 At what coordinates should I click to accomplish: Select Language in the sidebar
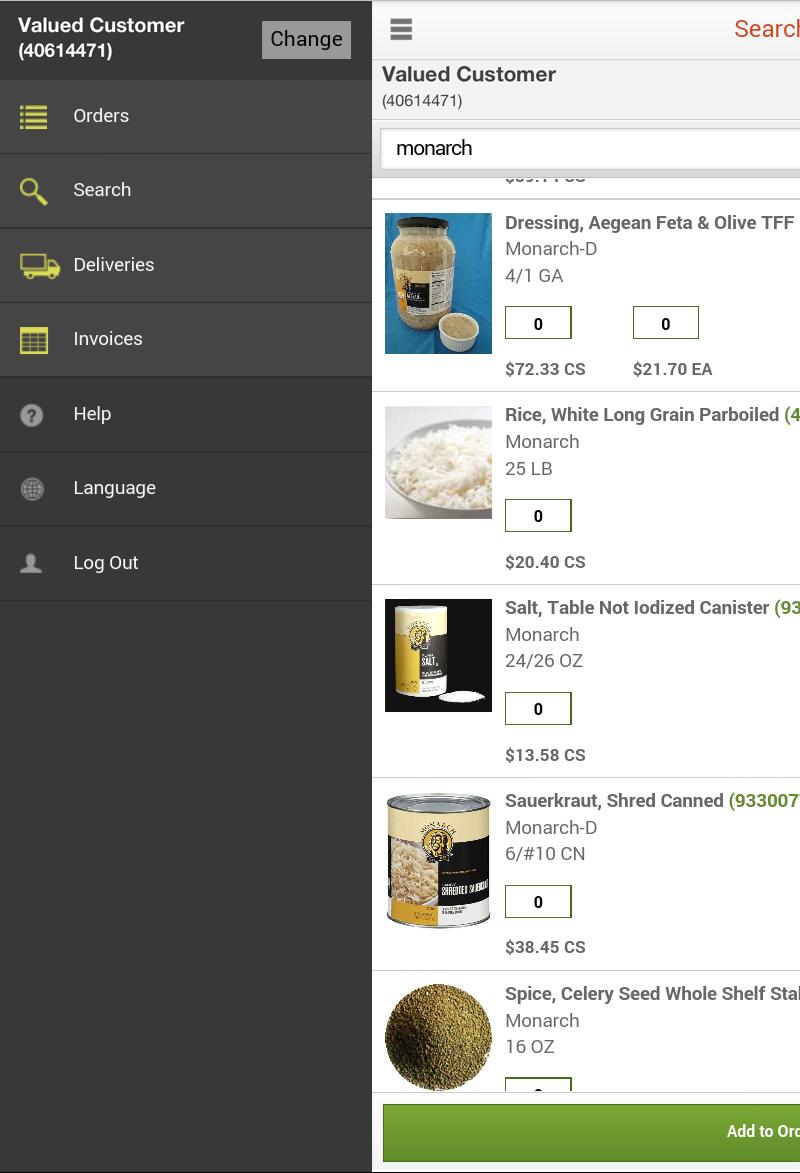click(x=186, y=489)
